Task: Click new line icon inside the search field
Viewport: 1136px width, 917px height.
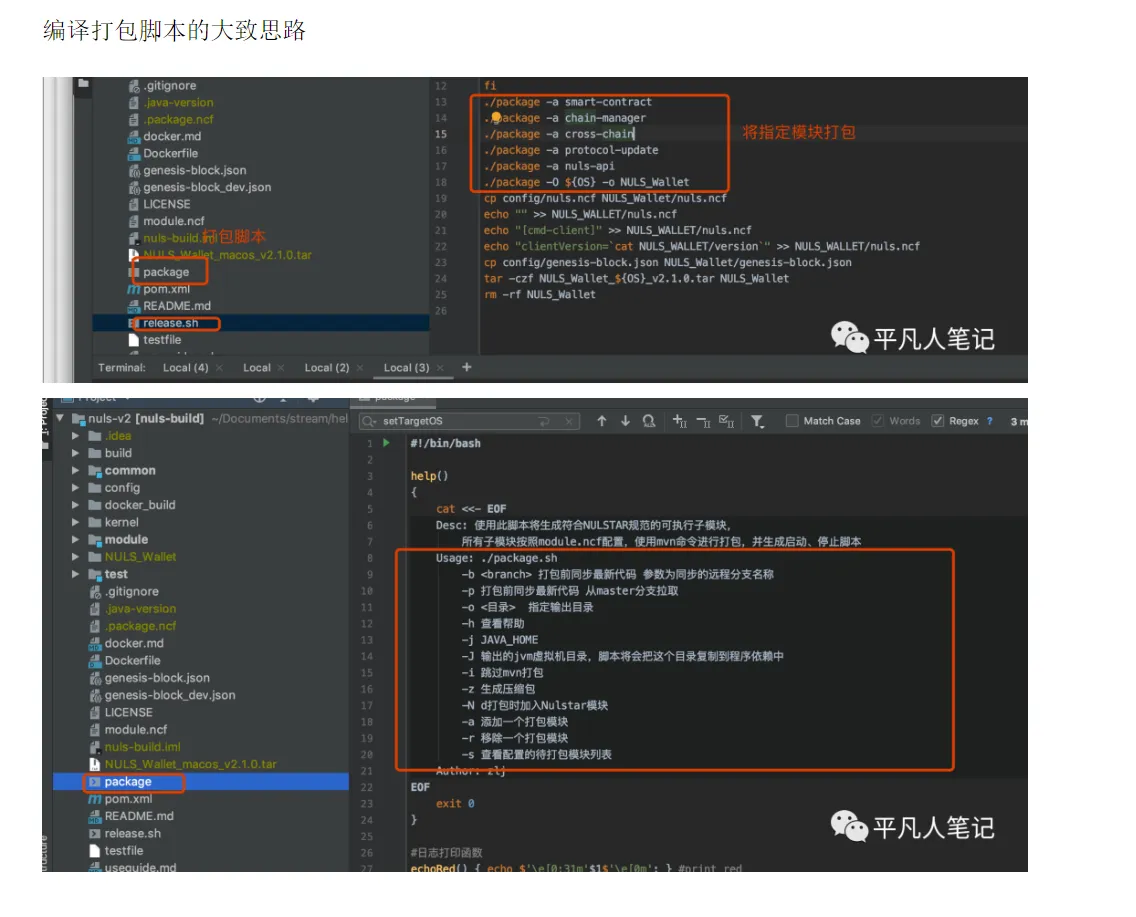Action: [x=544, y=421]
